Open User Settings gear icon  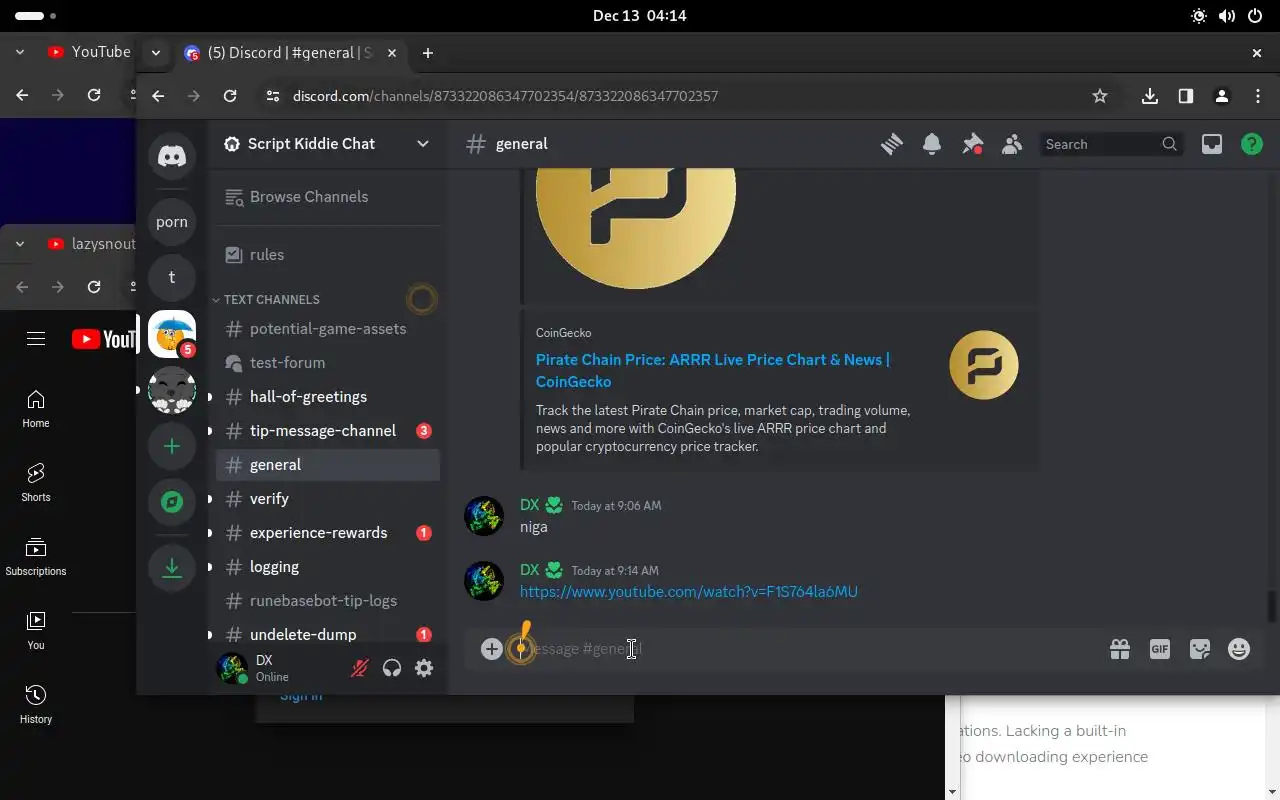point(424,668)
